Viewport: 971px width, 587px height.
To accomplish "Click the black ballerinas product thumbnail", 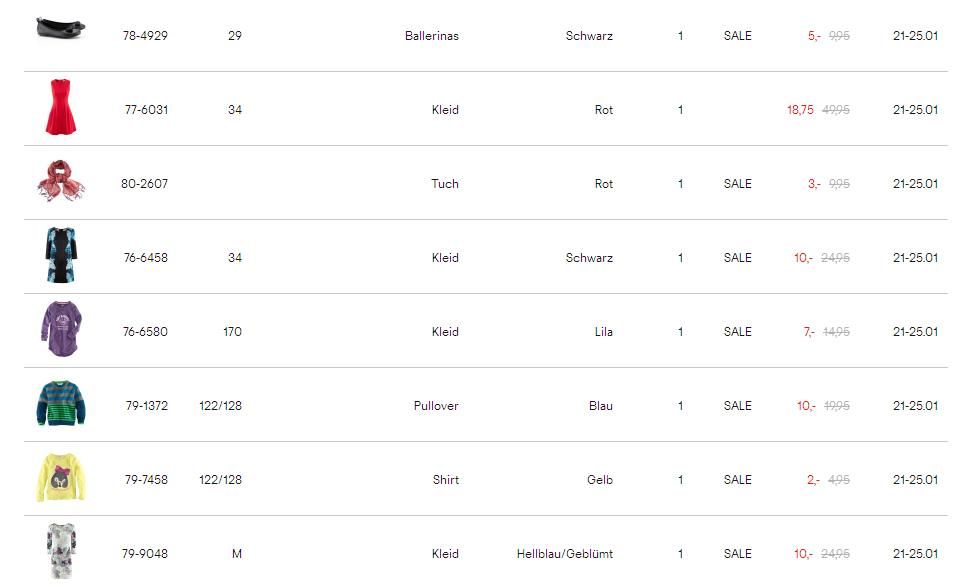I will coord(60,27).
